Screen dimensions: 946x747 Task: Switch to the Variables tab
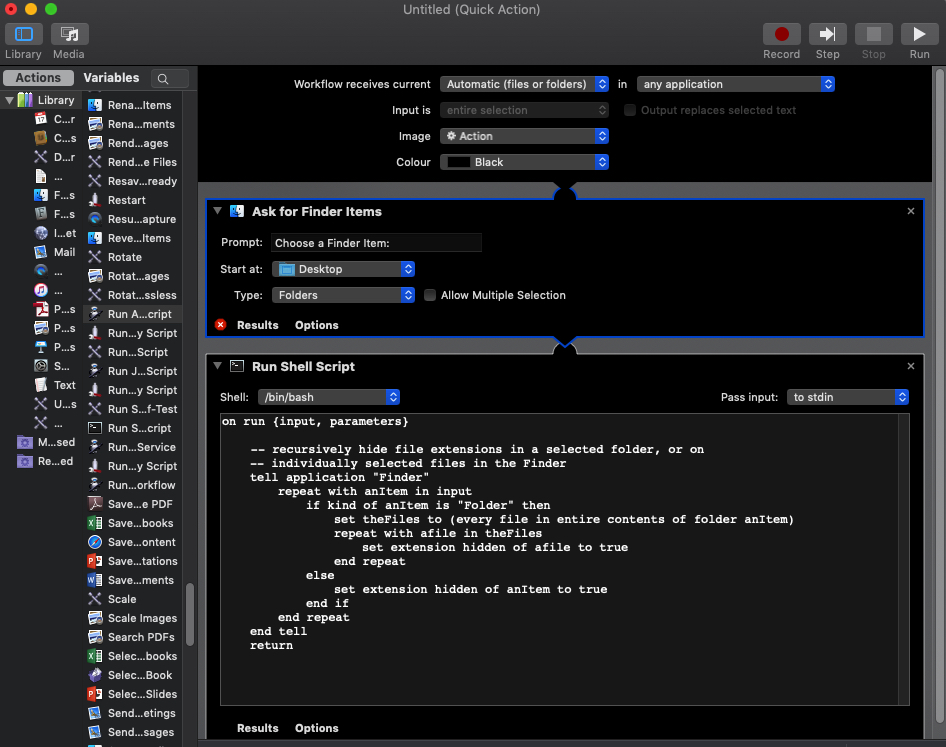(111, 78)
